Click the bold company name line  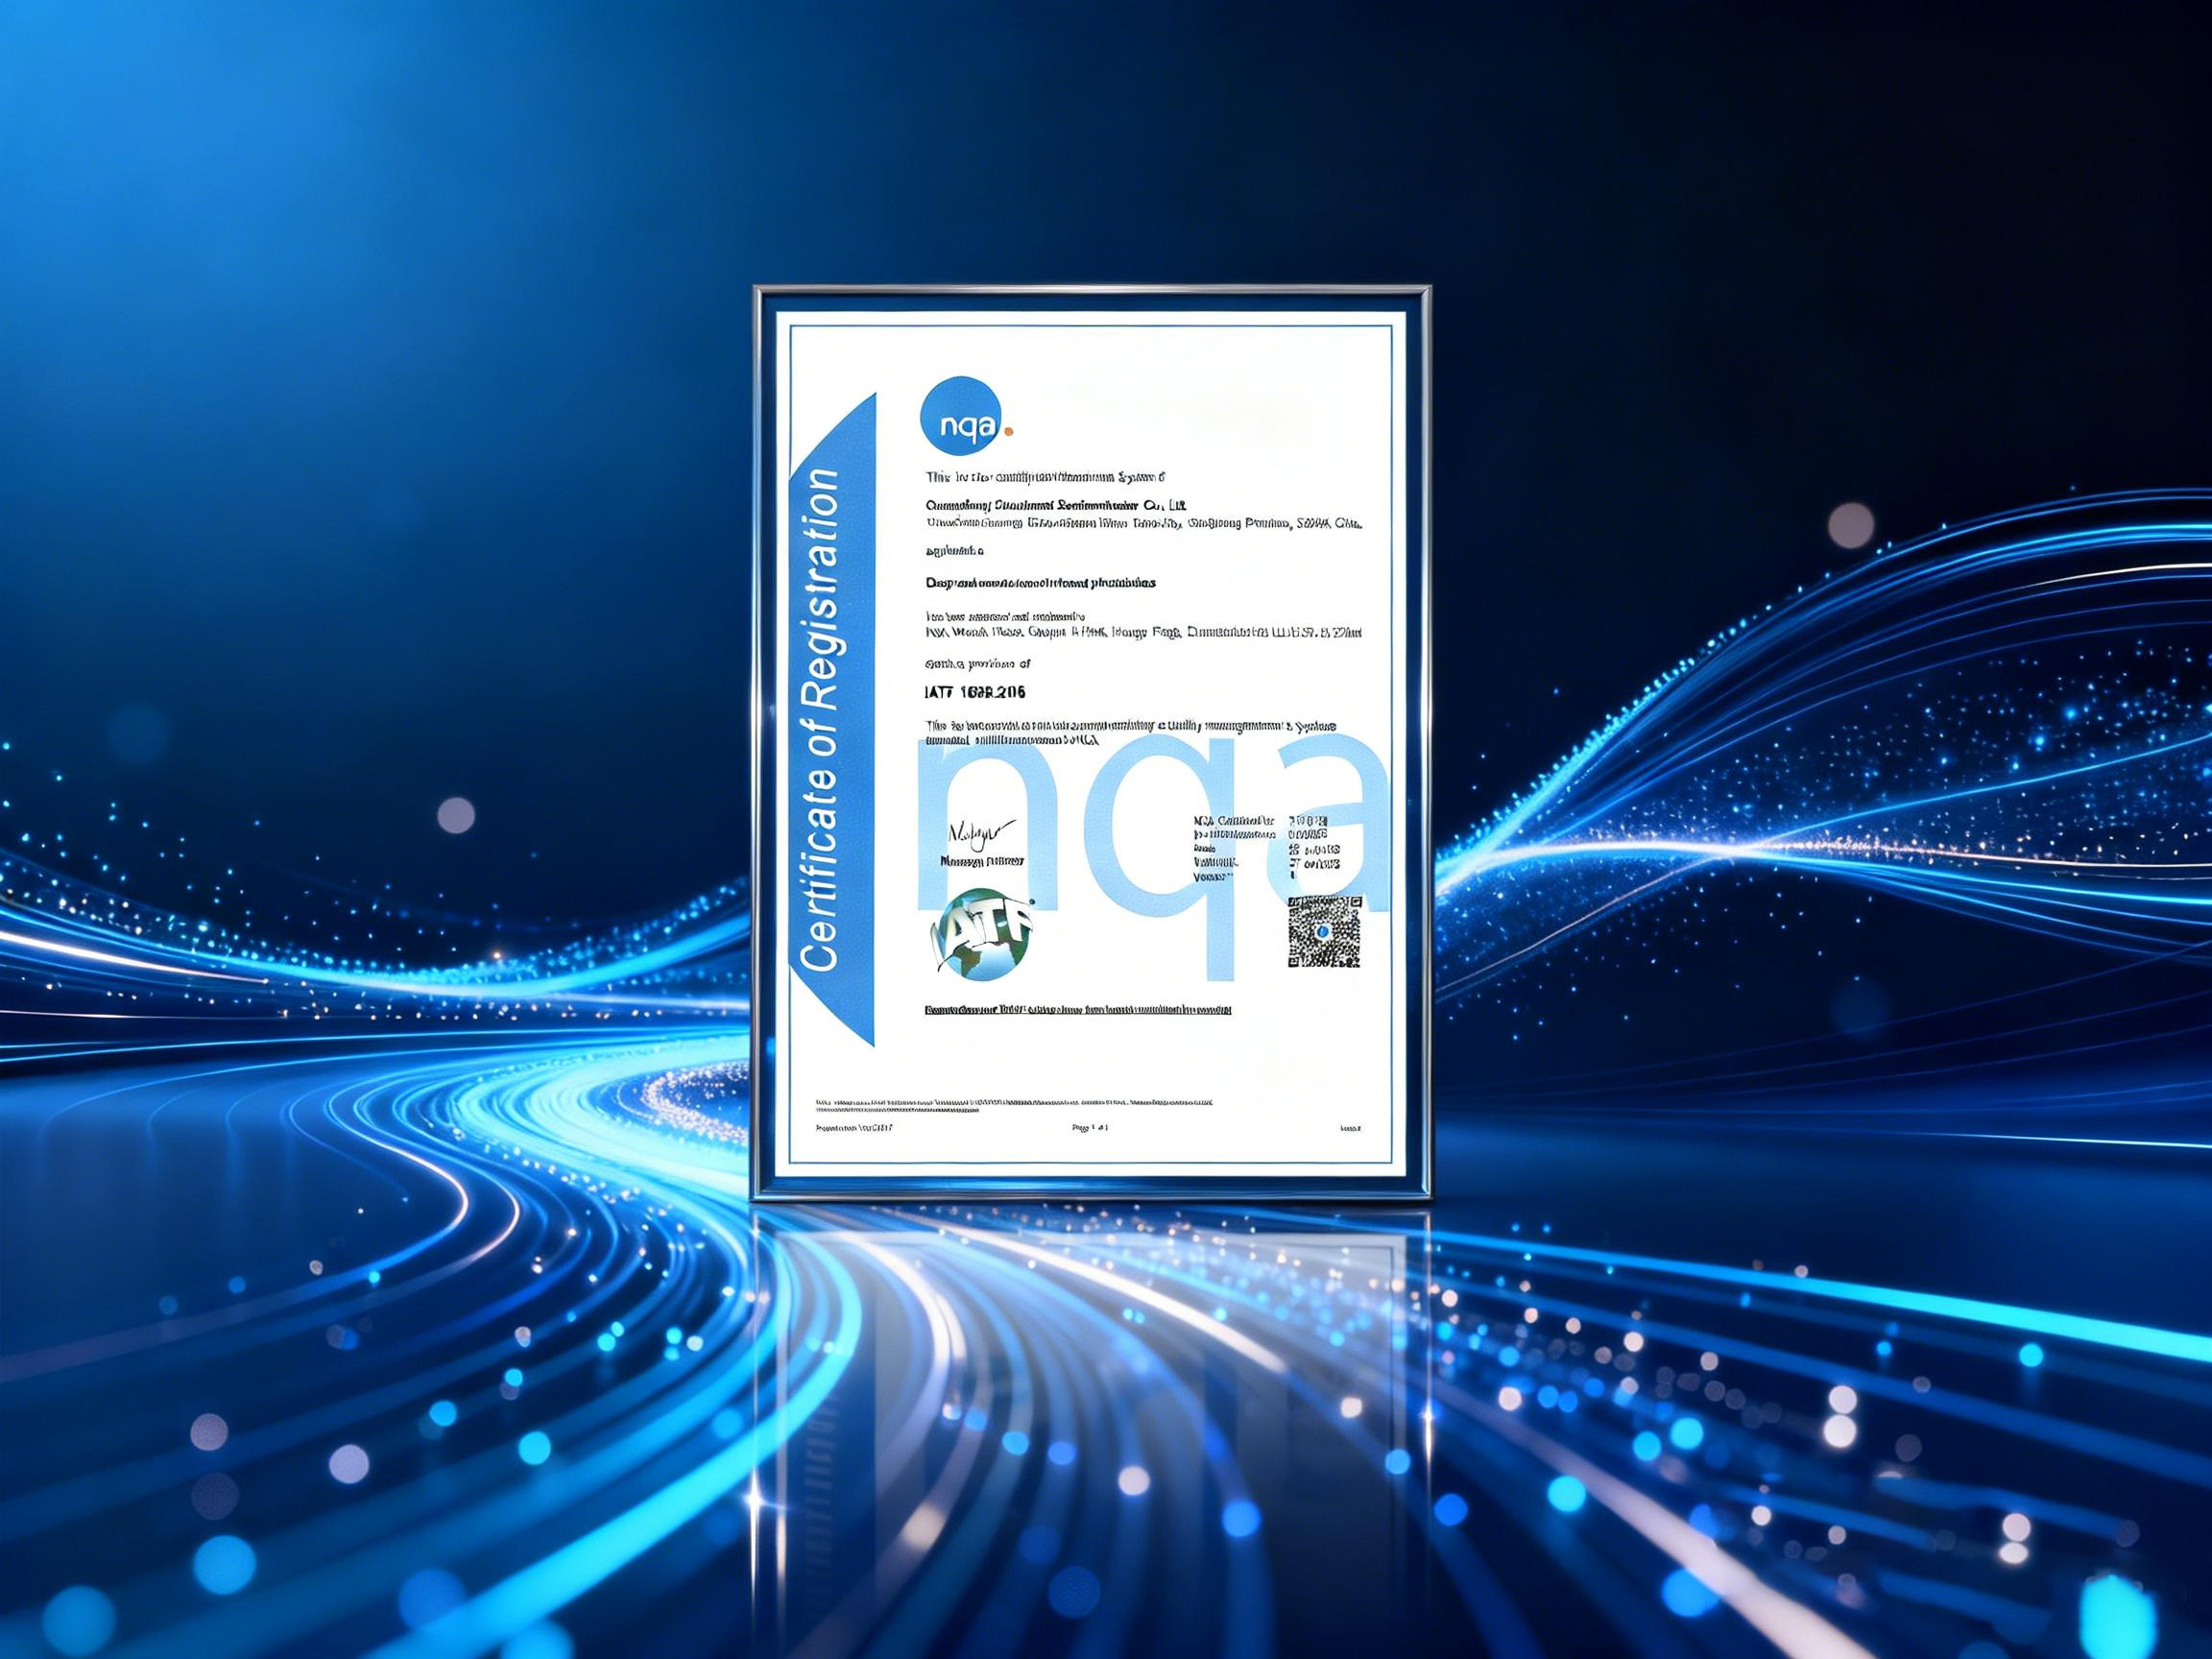click(x=1056, y=505)
